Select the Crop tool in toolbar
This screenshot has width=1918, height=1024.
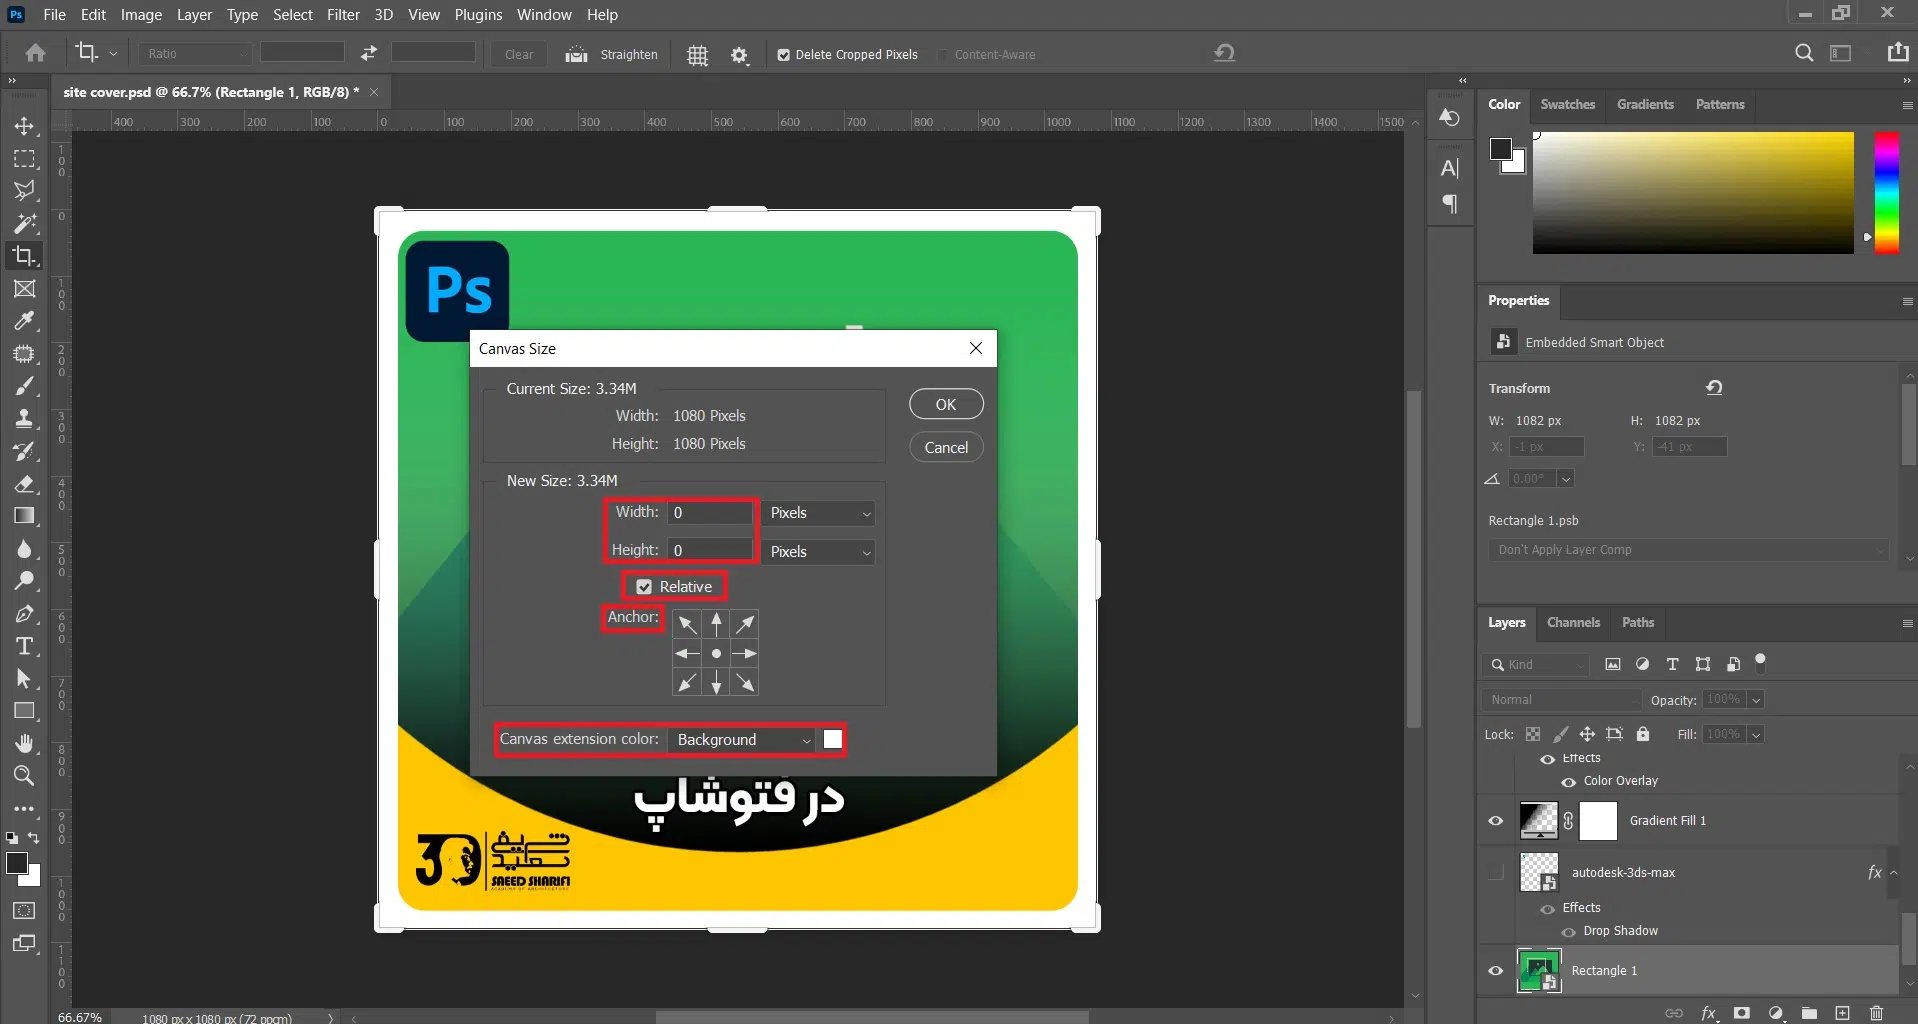pos(24,256)
